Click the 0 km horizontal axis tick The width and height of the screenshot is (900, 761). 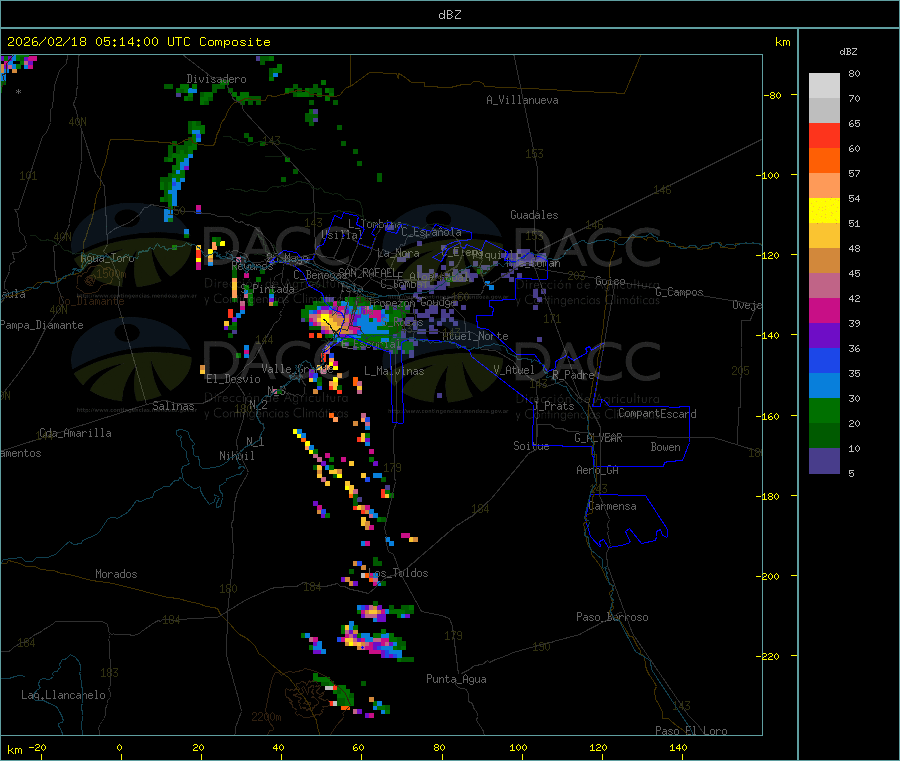point(119,747)
